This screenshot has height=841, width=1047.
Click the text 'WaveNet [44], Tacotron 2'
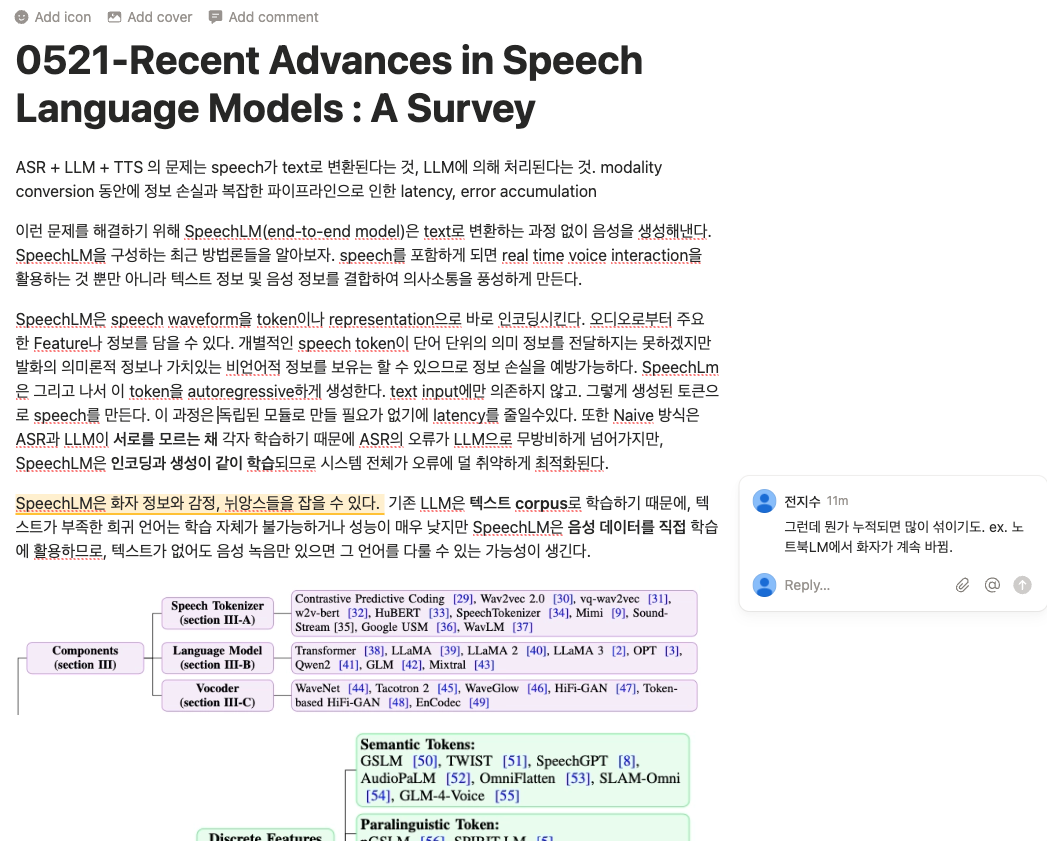[362, 688]
